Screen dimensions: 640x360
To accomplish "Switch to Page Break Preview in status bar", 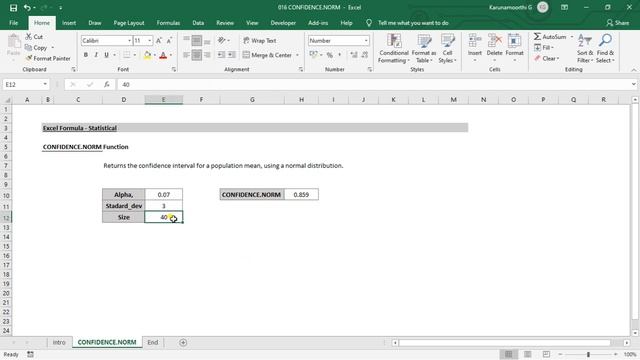I will click(x=546, y=354).
